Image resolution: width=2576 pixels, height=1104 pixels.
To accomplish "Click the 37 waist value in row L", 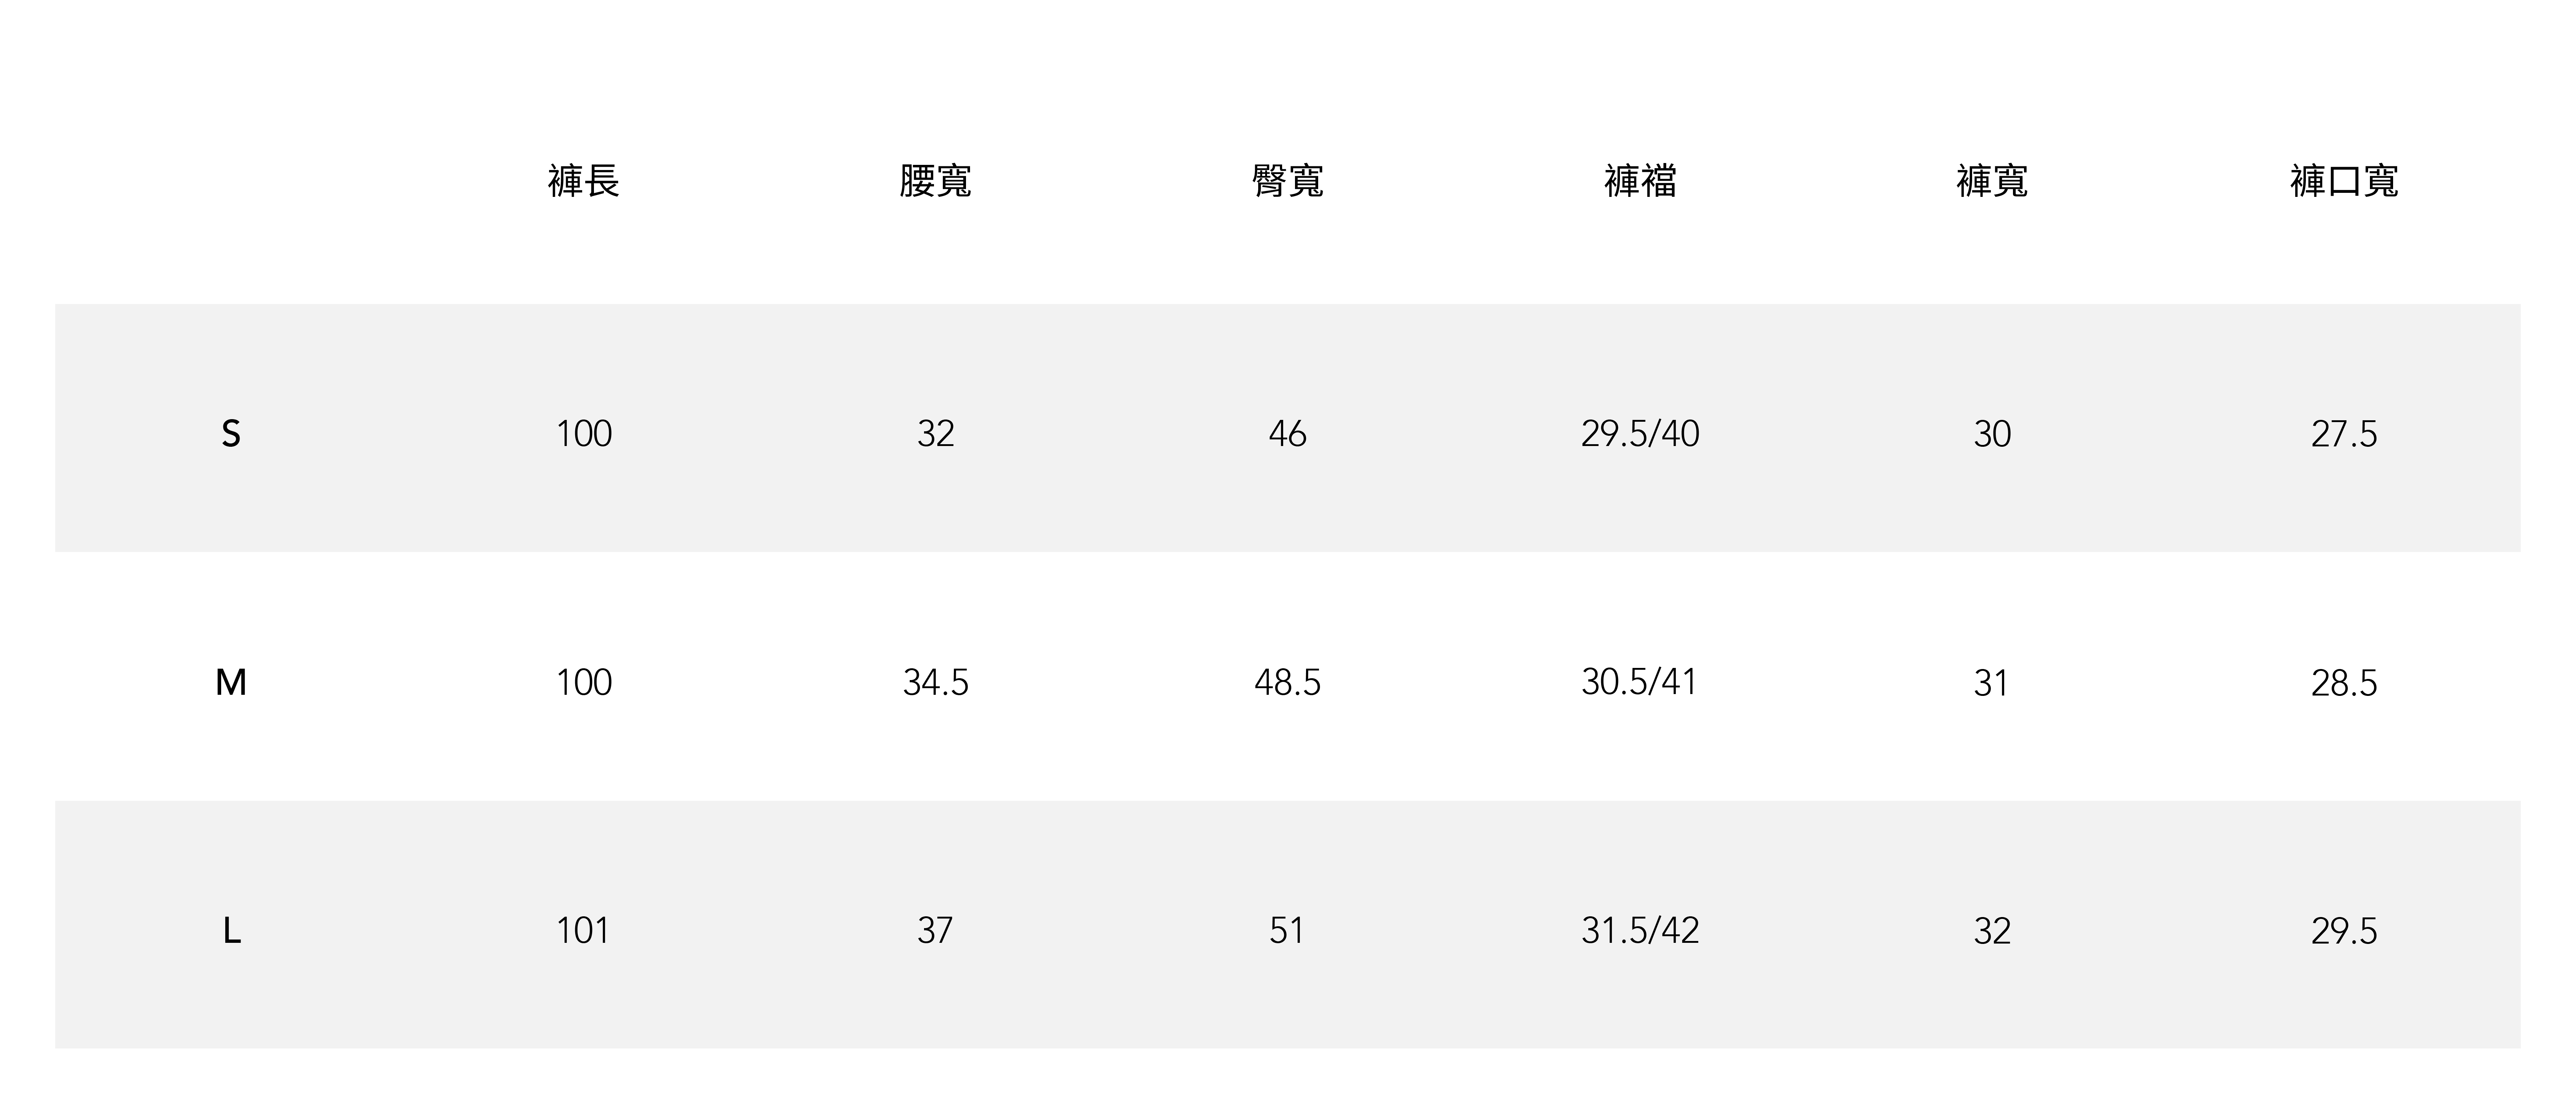I will pos(935,931).
